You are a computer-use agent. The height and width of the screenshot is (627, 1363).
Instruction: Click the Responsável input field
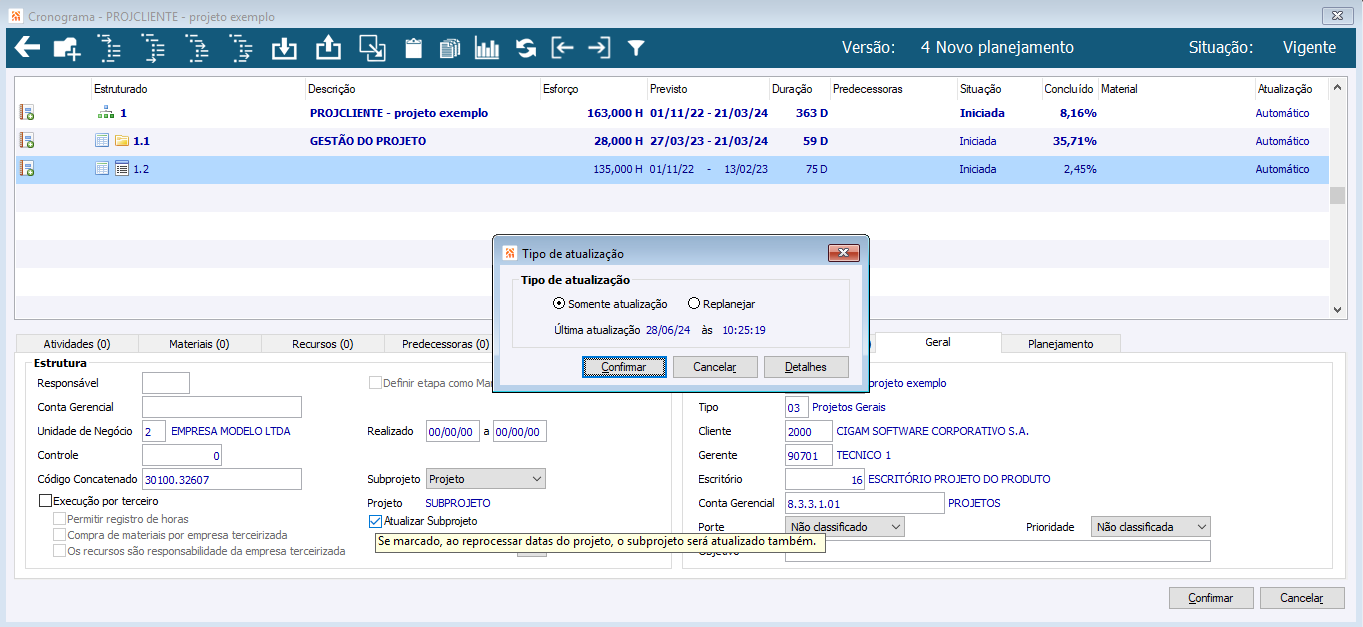[x=166, y=383]
